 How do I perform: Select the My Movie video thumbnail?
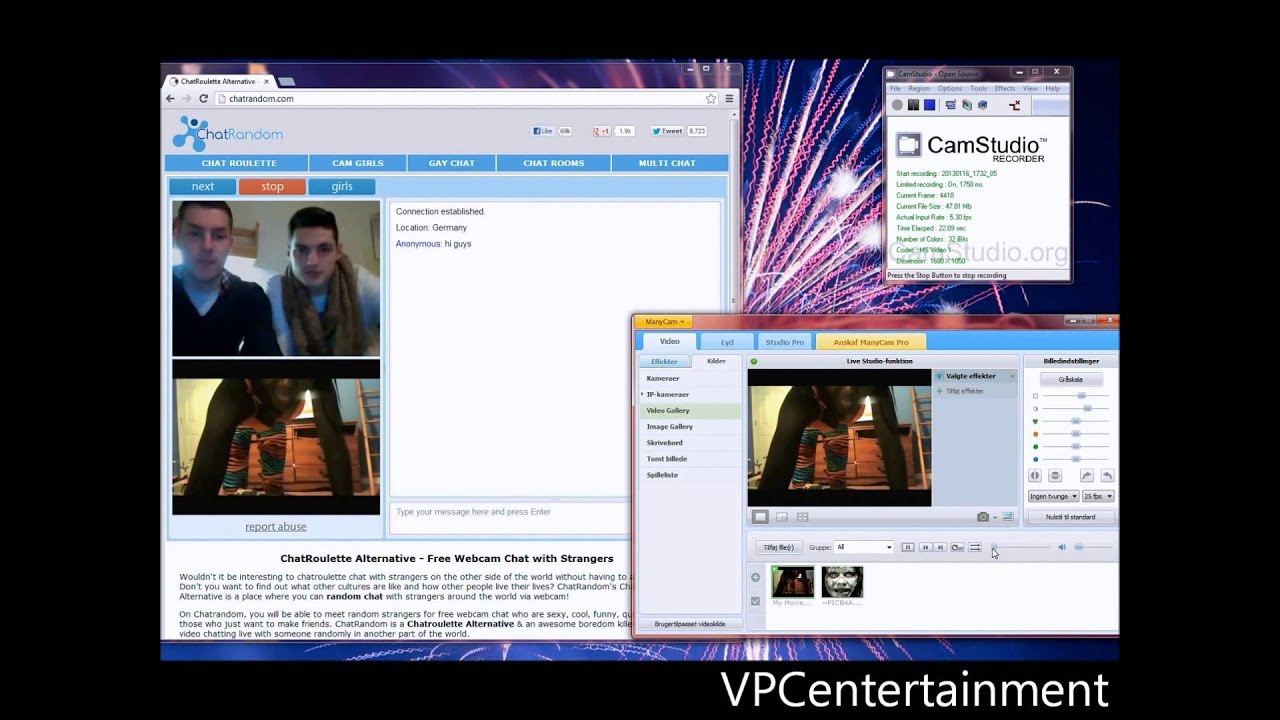(793, 582)
